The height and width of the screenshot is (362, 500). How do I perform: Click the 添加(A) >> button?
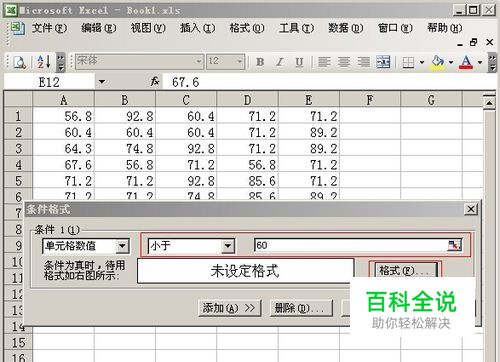[229, 308]
